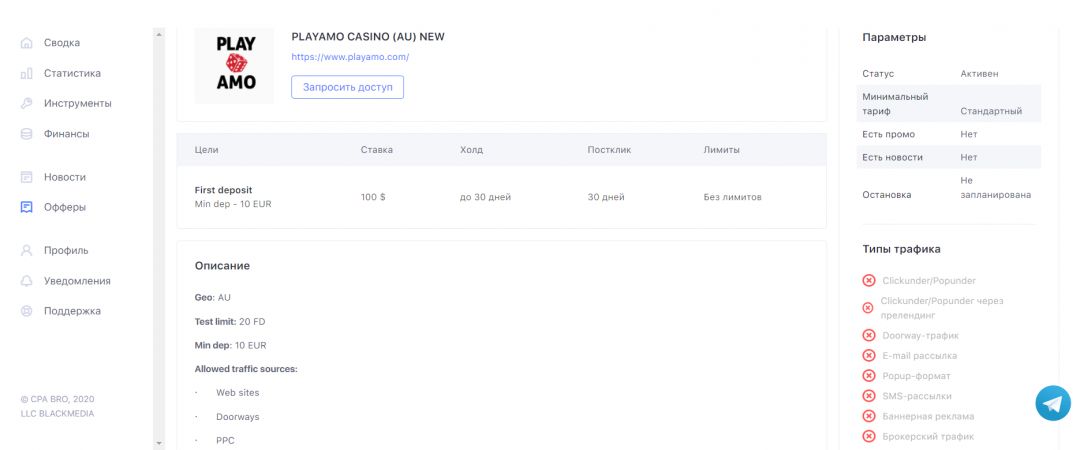The image size is (1080, 450).
Task: Click the Офферы chat-box icon
Action: [27, 208]
